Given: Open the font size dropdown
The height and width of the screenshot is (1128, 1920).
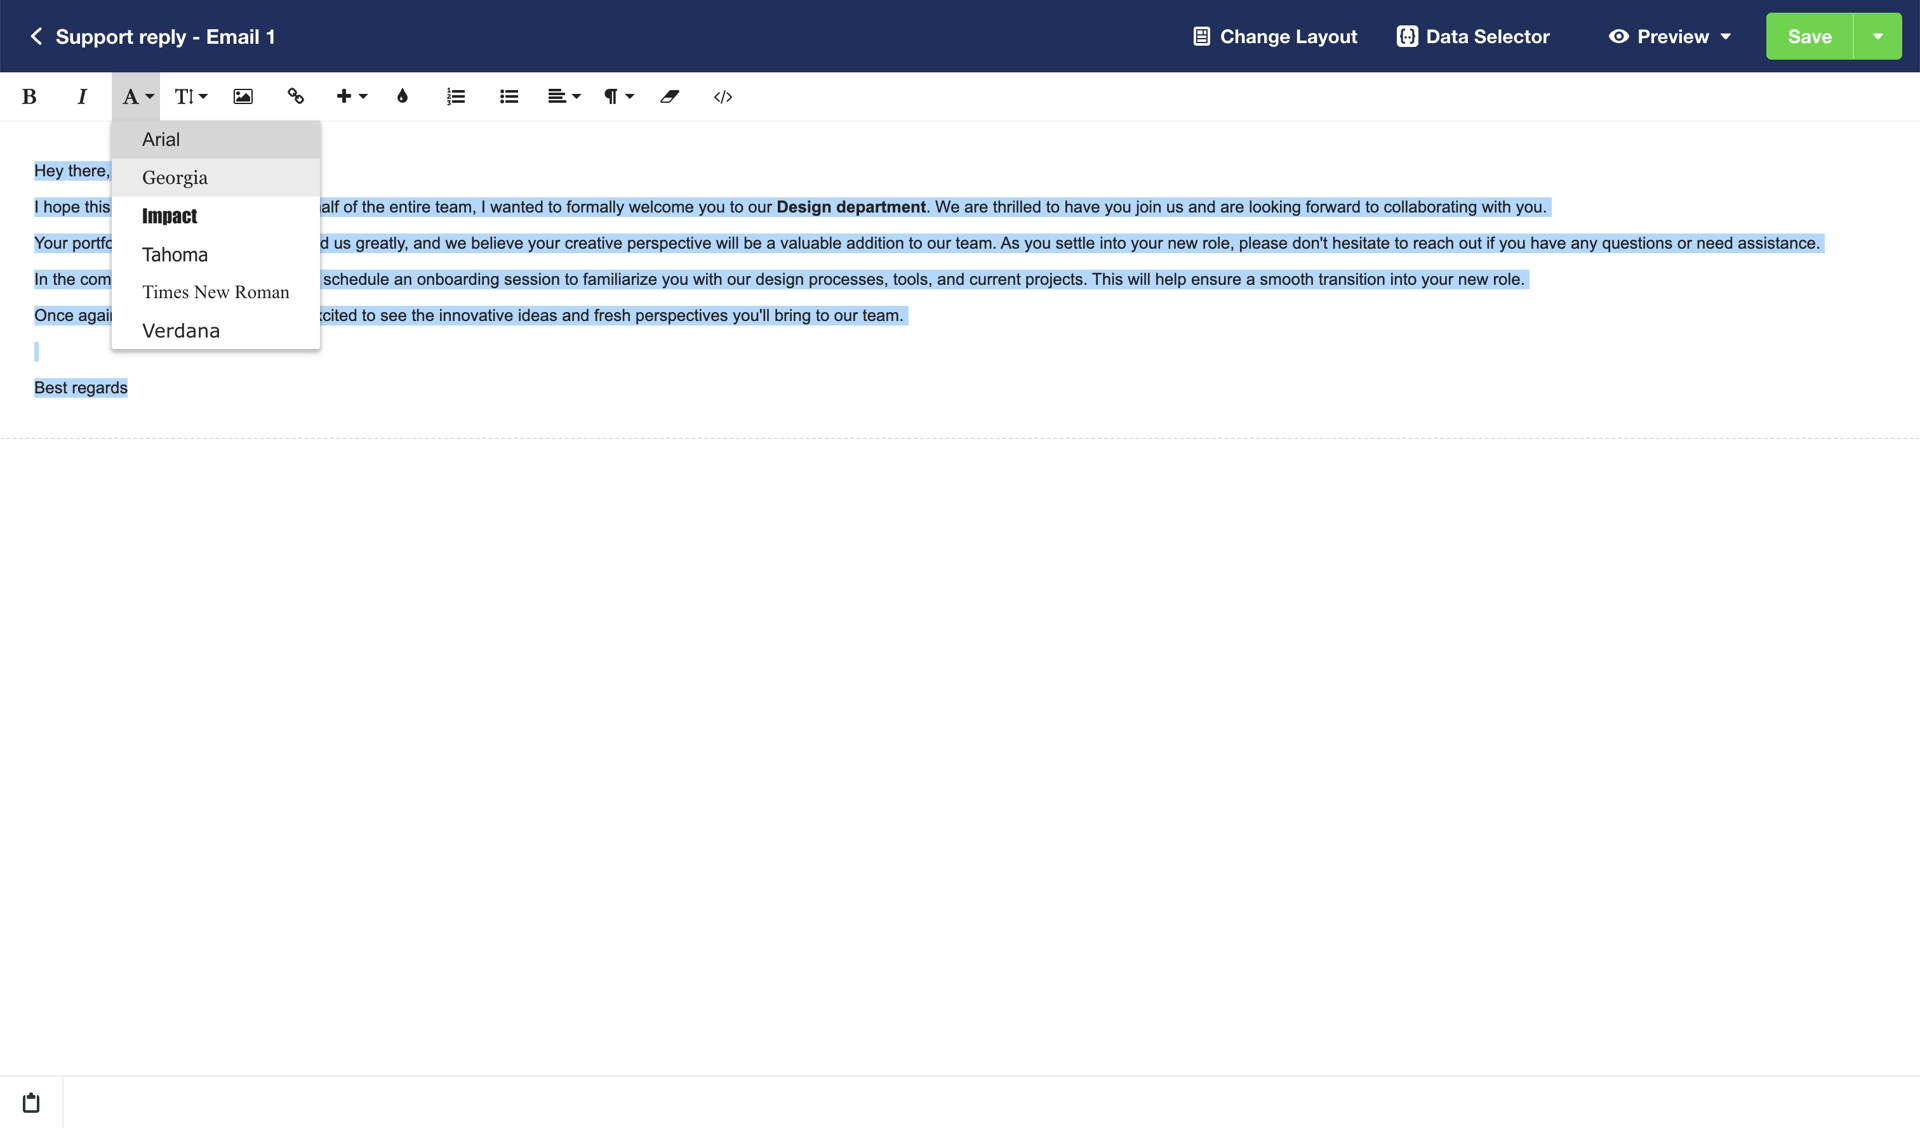Looking at the screenshot, I should [x=190, y=97].
